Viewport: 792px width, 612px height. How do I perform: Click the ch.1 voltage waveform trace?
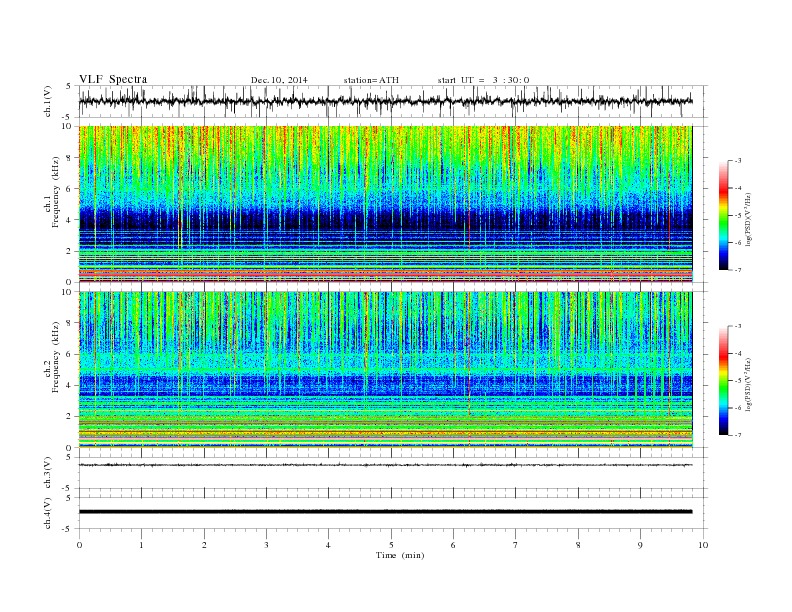(x=385, y=101)
